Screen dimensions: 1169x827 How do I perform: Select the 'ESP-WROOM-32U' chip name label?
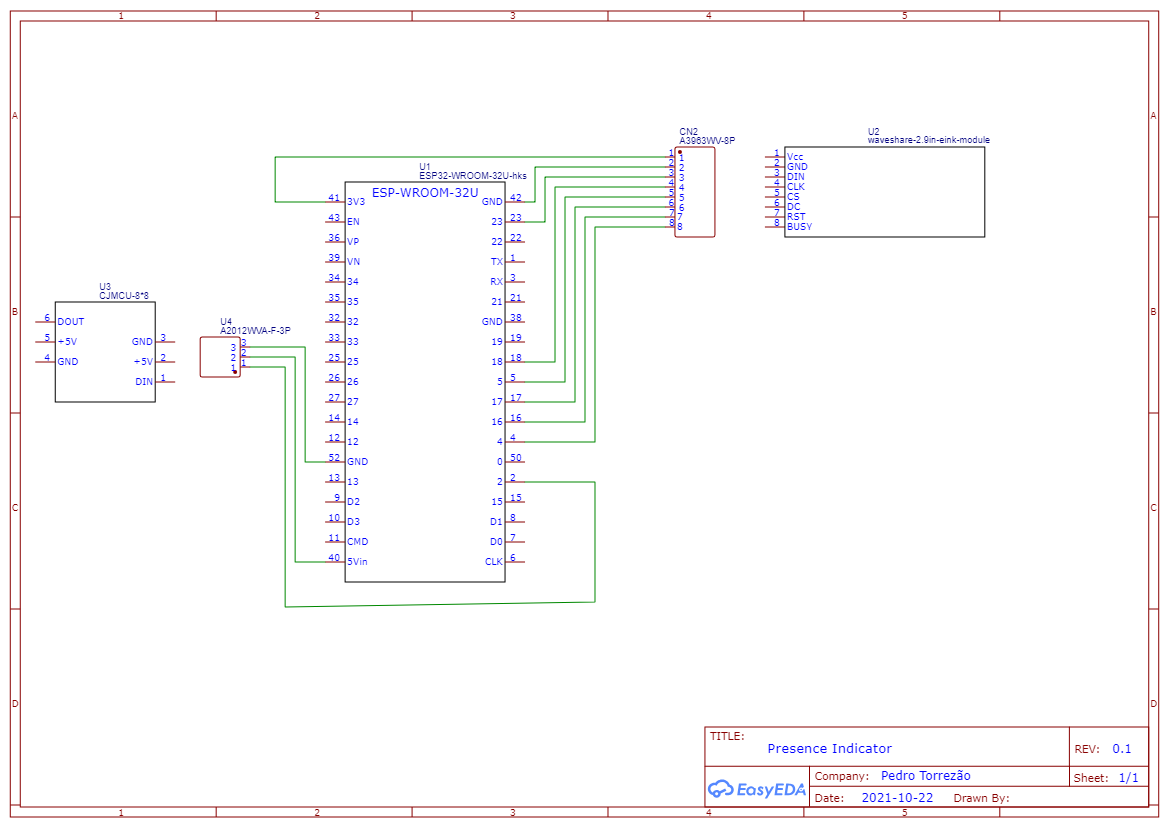click(425, 192)
